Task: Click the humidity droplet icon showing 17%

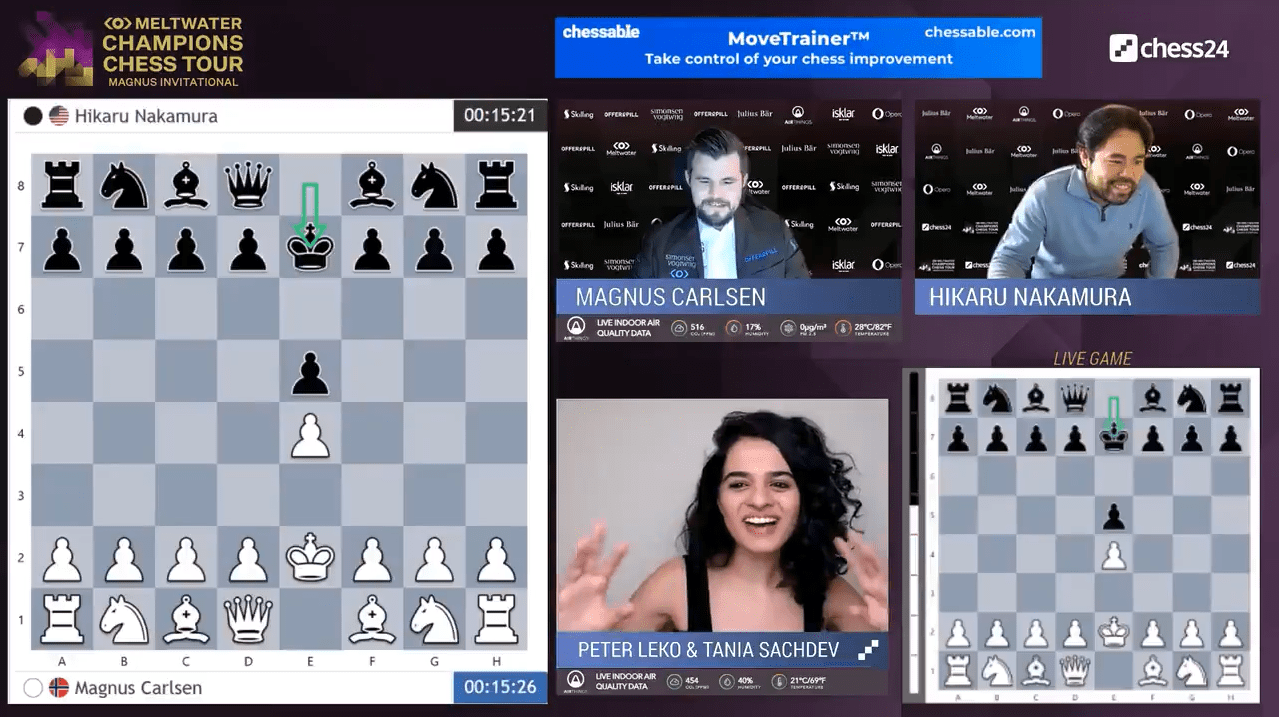Action: [x=733, y=327]
